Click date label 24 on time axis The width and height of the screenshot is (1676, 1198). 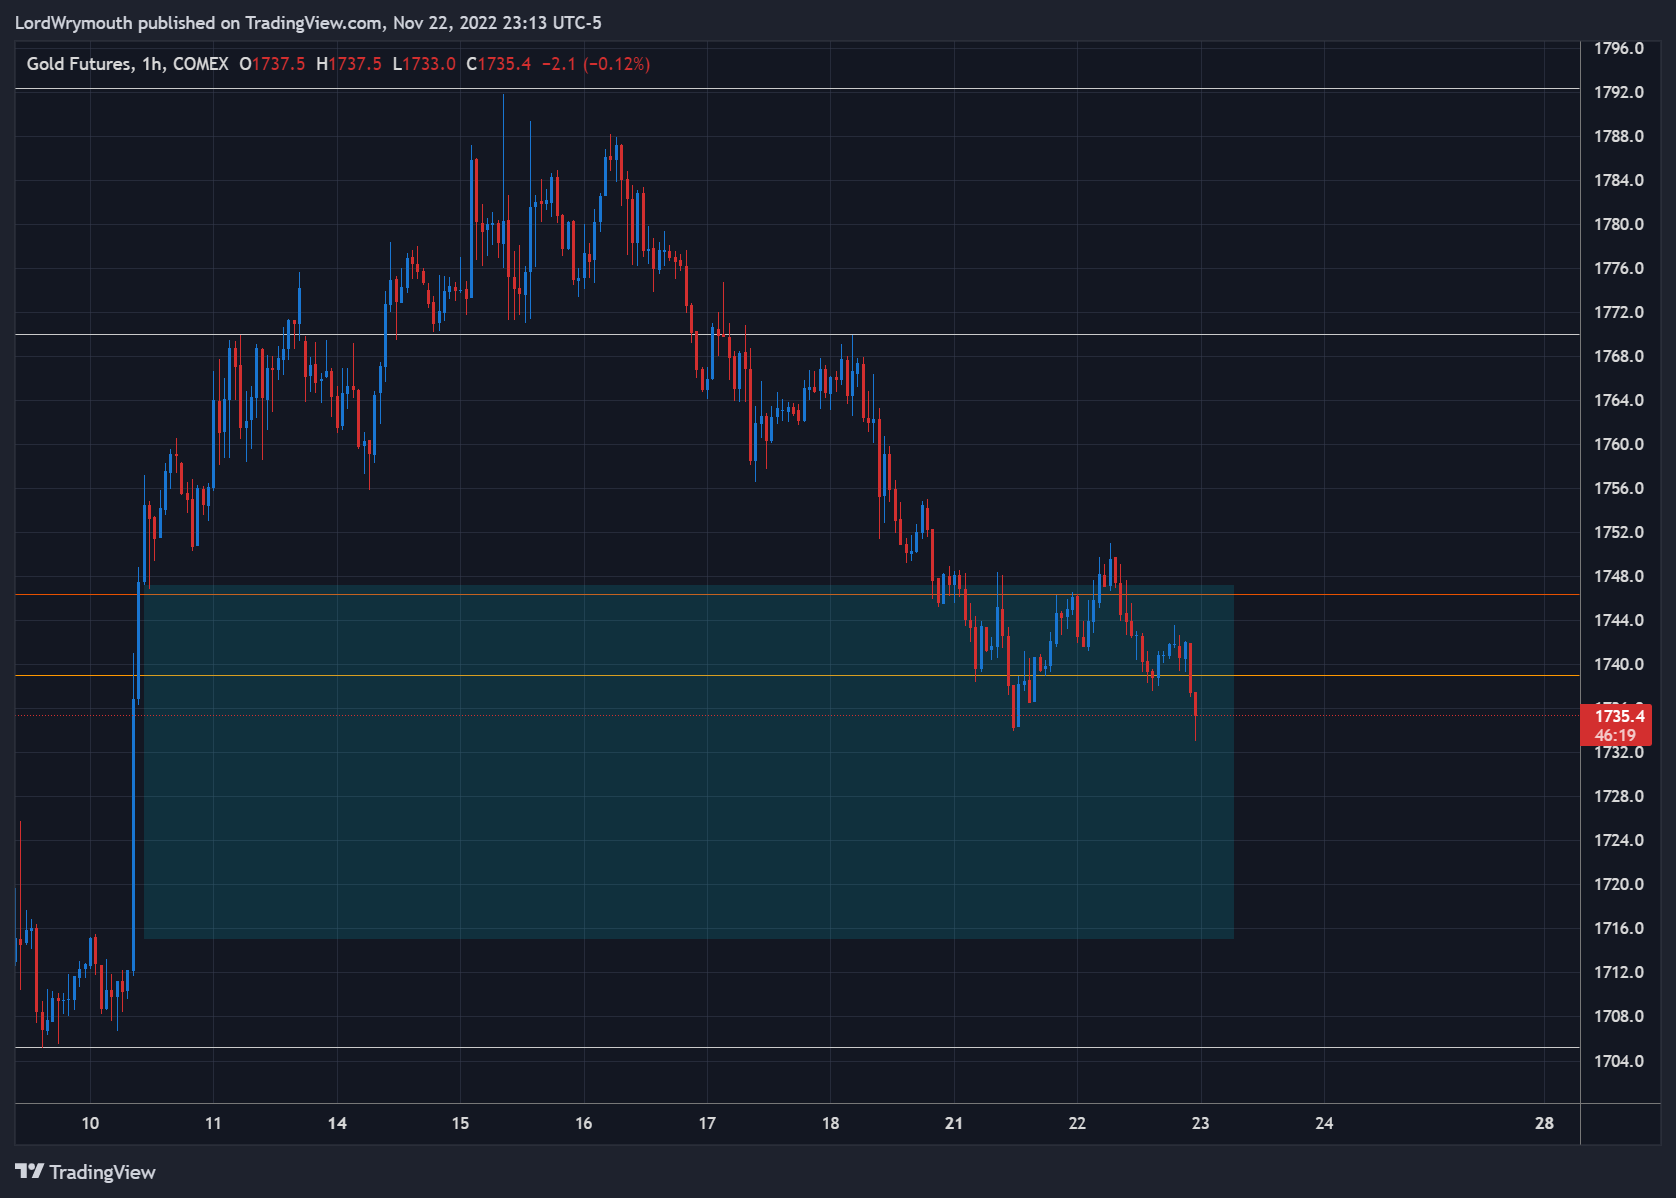pos(1324,1123)
